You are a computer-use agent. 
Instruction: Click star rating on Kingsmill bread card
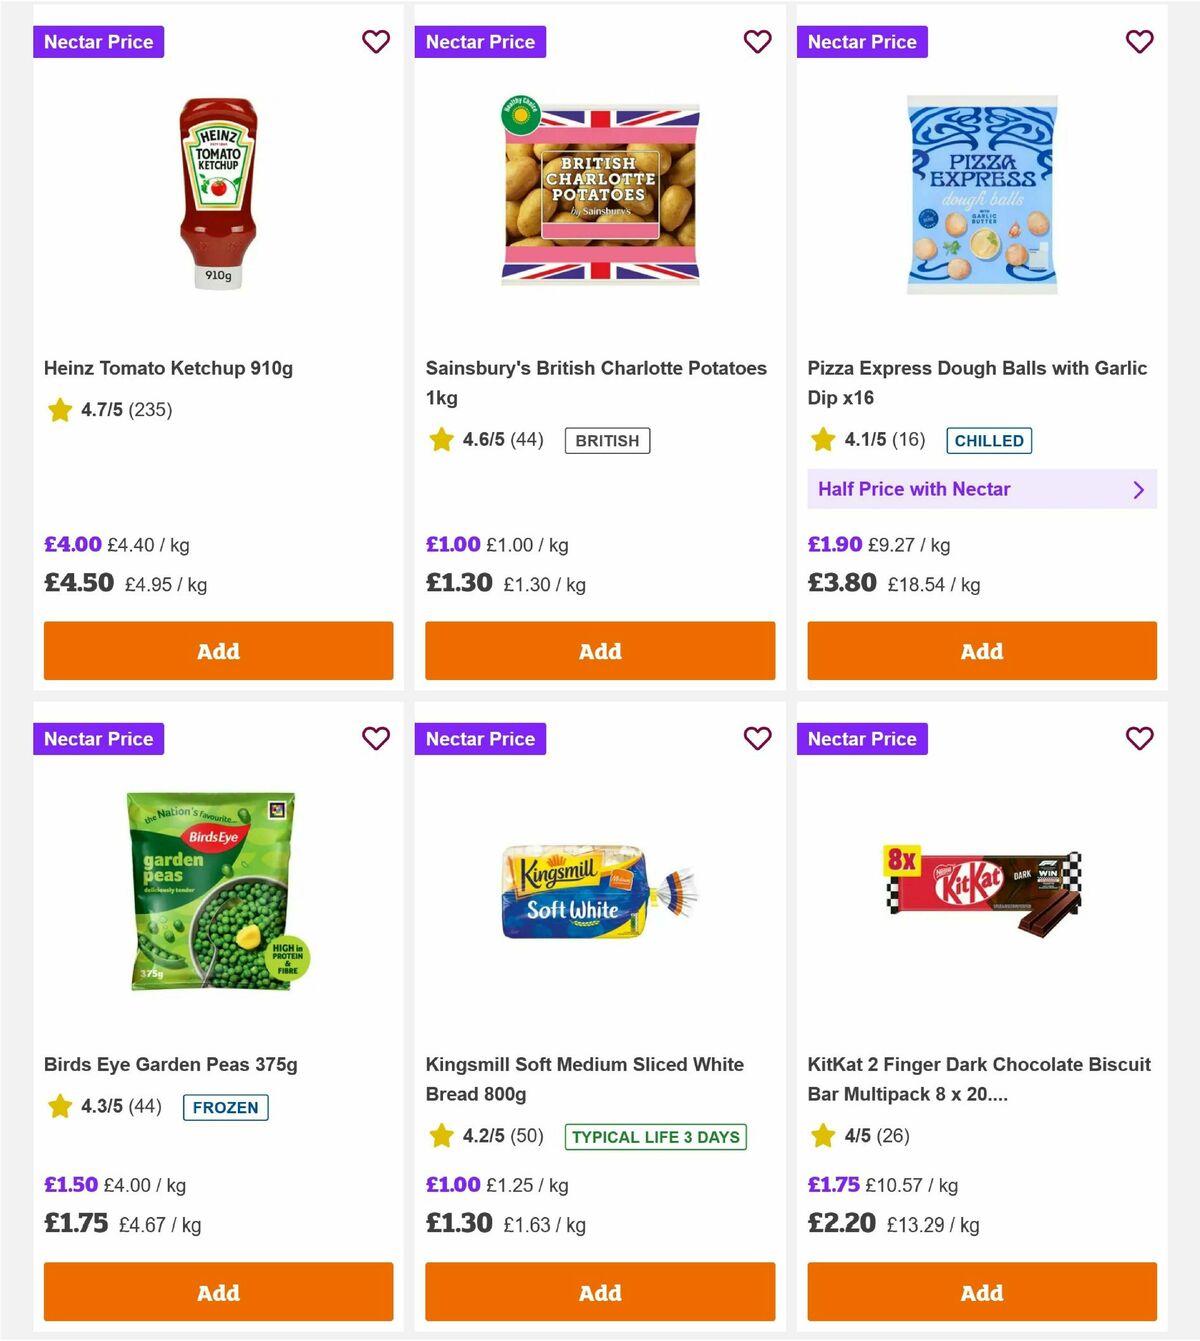pos(441,1136)
